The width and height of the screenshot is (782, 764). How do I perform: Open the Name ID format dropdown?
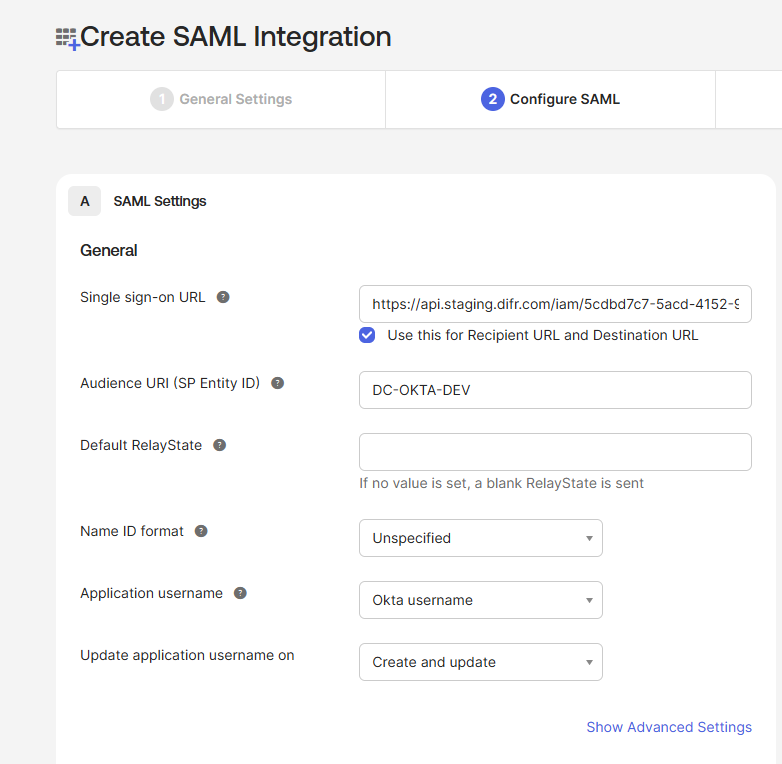[480, 538]
